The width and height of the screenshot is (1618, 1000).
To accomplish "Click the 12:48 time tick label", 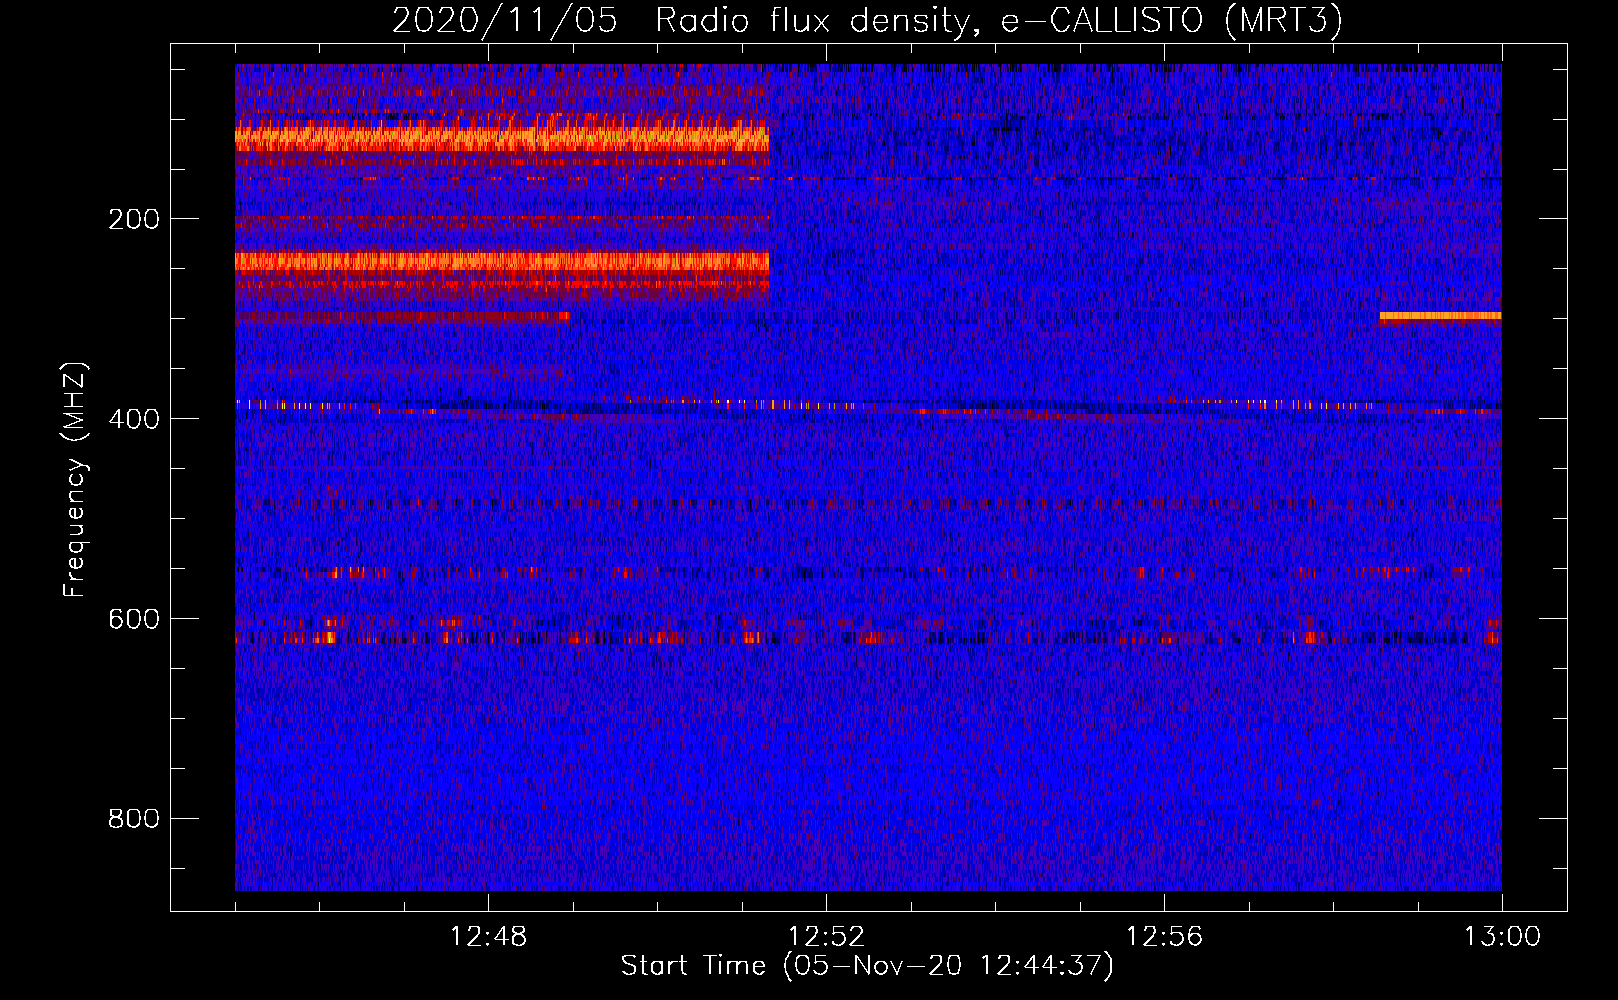I will [x=488, y=937].
